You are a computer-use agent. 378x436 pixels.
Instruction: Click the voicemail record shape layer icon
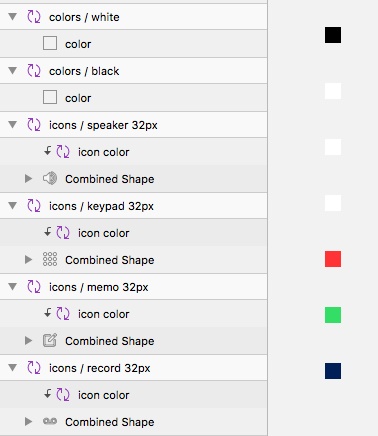coord(50,421)
